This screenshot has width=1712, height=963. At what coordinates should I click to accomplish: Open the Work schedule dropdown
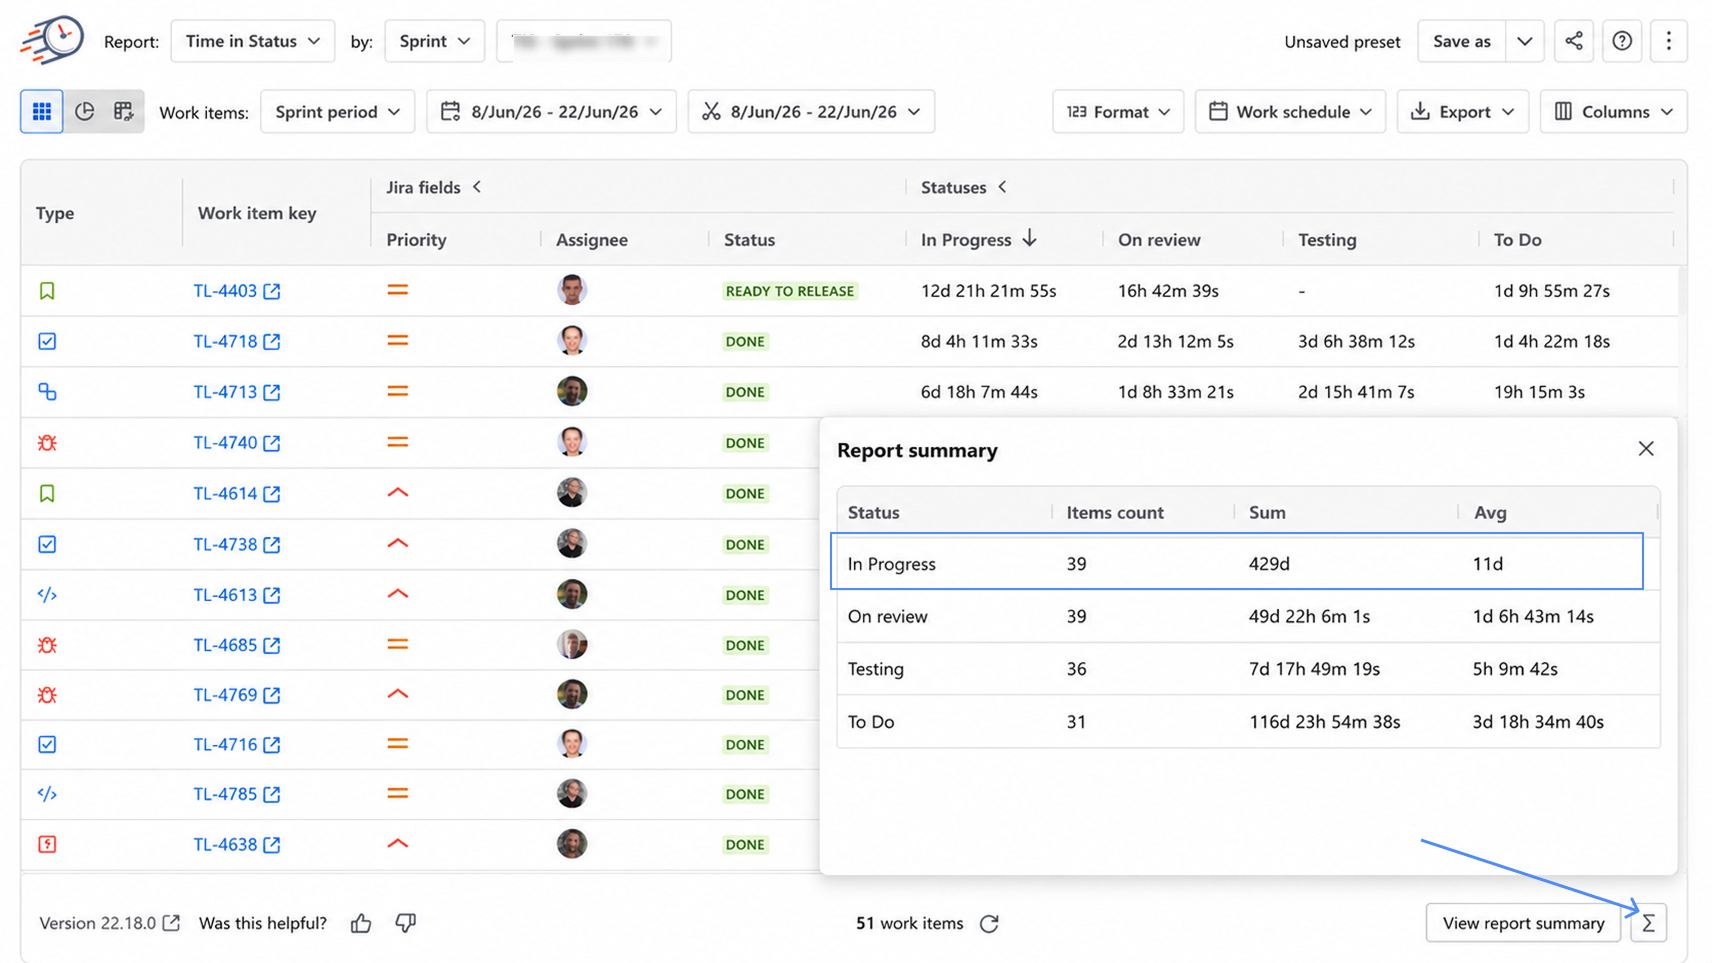pyautogui.click(x=1290, y=111)
